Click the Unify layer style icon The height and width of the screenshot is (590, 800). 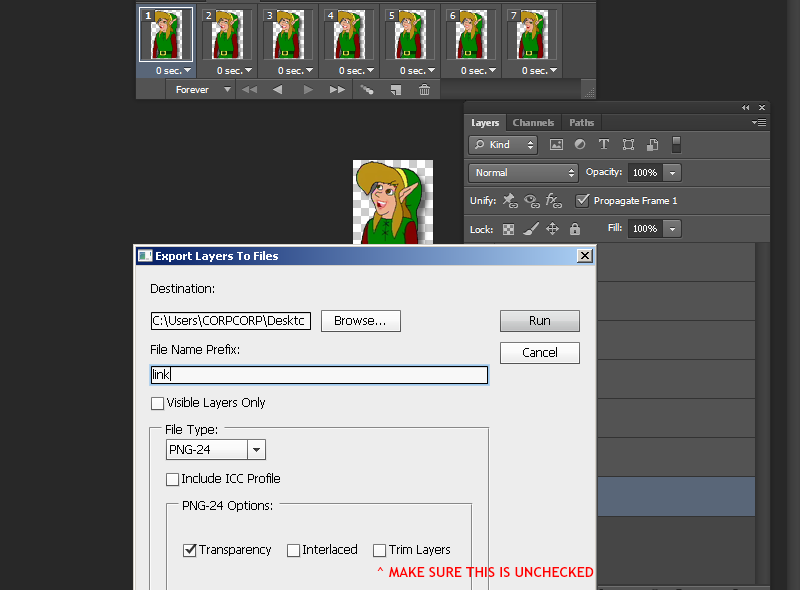[554, 201]
